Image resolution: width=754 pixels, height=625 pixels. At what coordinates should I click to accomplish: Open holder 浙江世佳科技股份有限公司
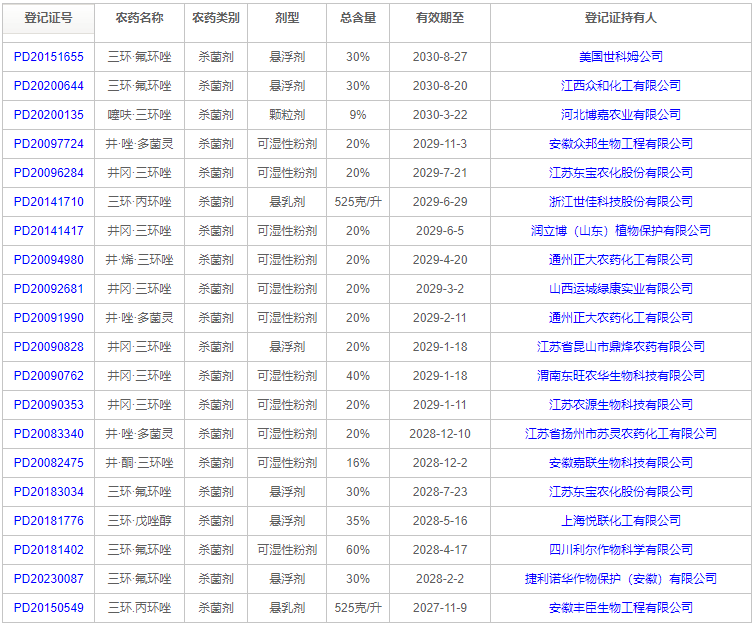pos(621,202)
